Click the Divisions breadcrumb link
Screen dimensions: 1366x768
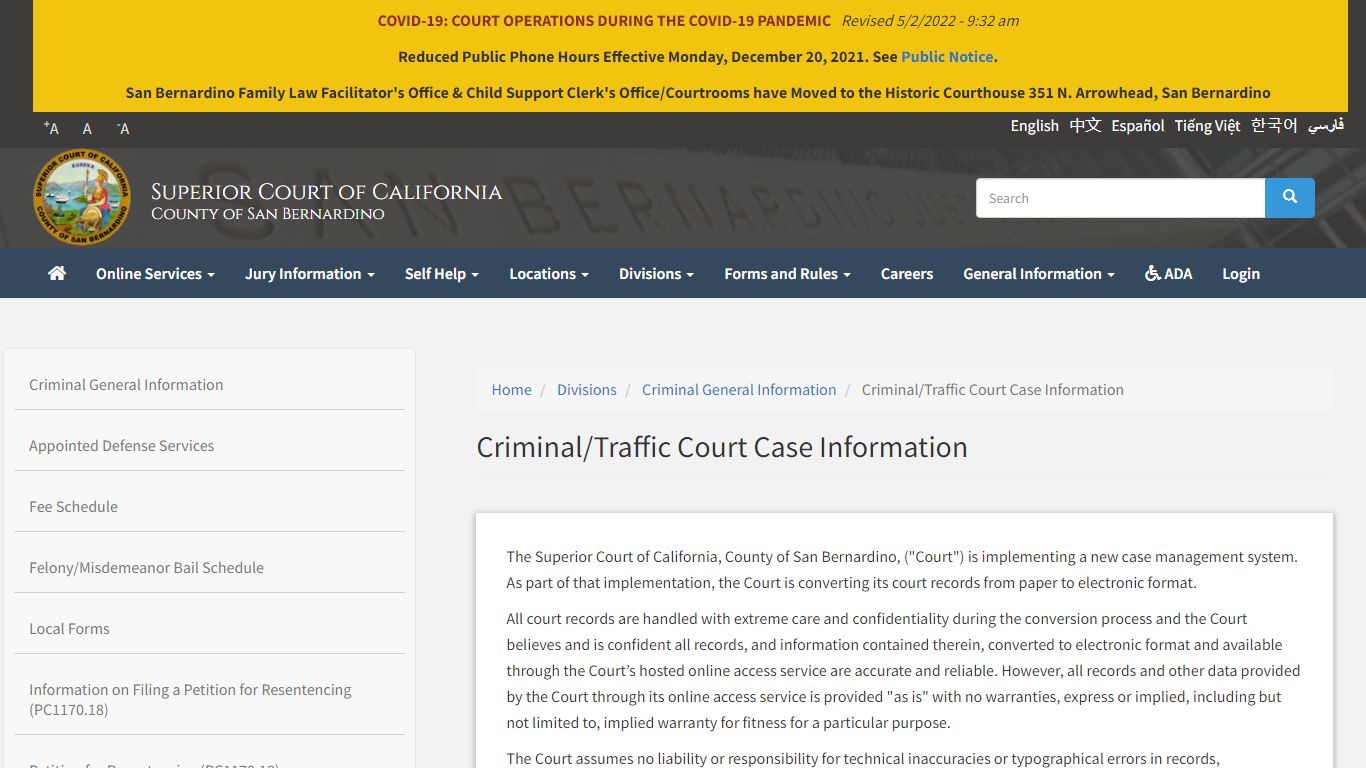(586, 389)
